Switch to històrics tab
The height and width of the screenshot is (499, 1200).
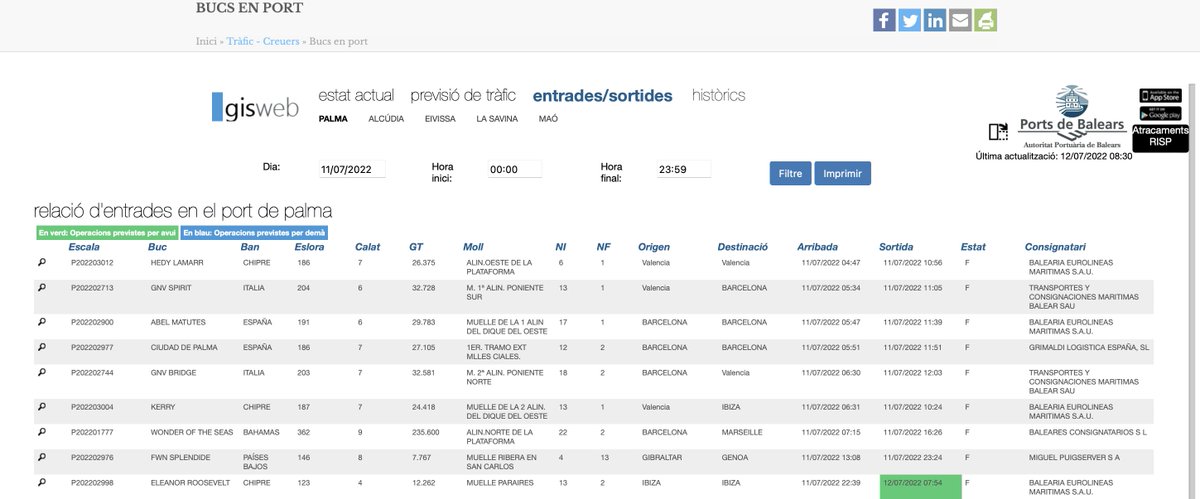coord(718,96)
